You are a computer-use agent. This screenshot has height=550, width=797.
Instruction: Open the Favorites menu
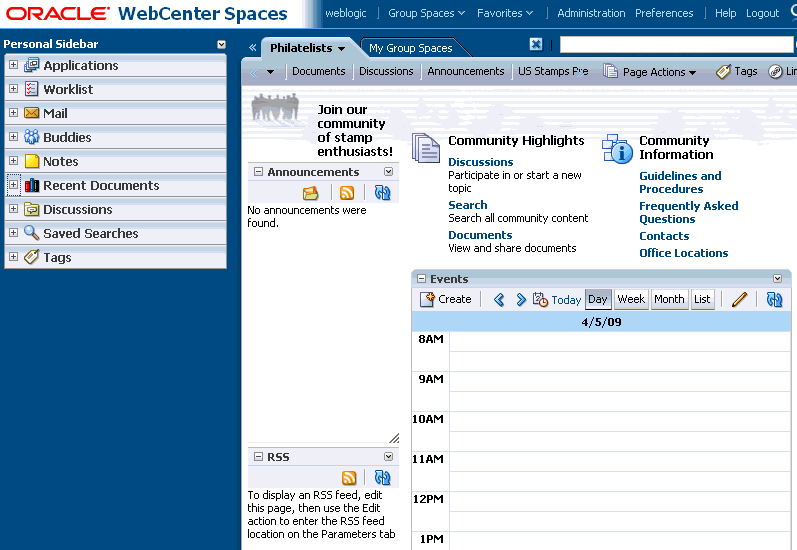click(505, 13)
